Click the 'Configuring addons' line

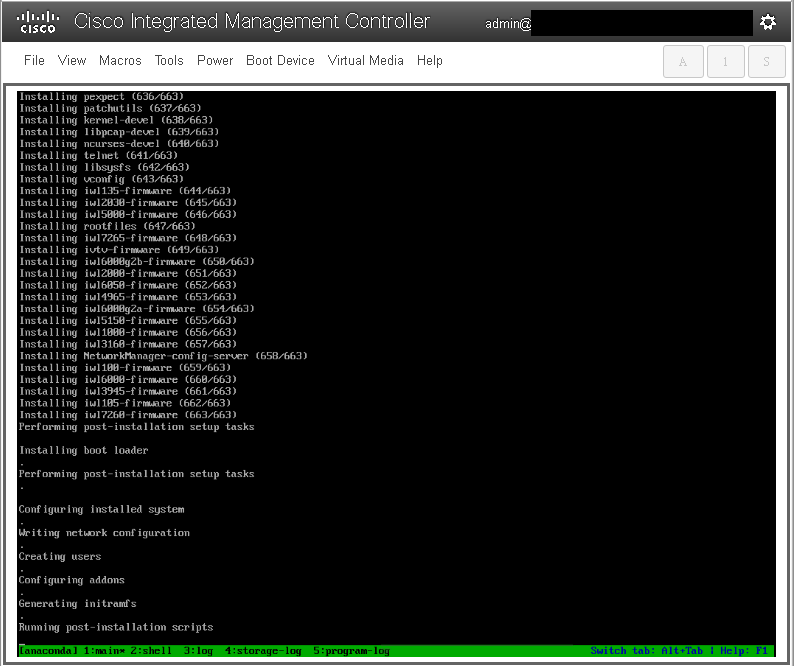(71, 580)
